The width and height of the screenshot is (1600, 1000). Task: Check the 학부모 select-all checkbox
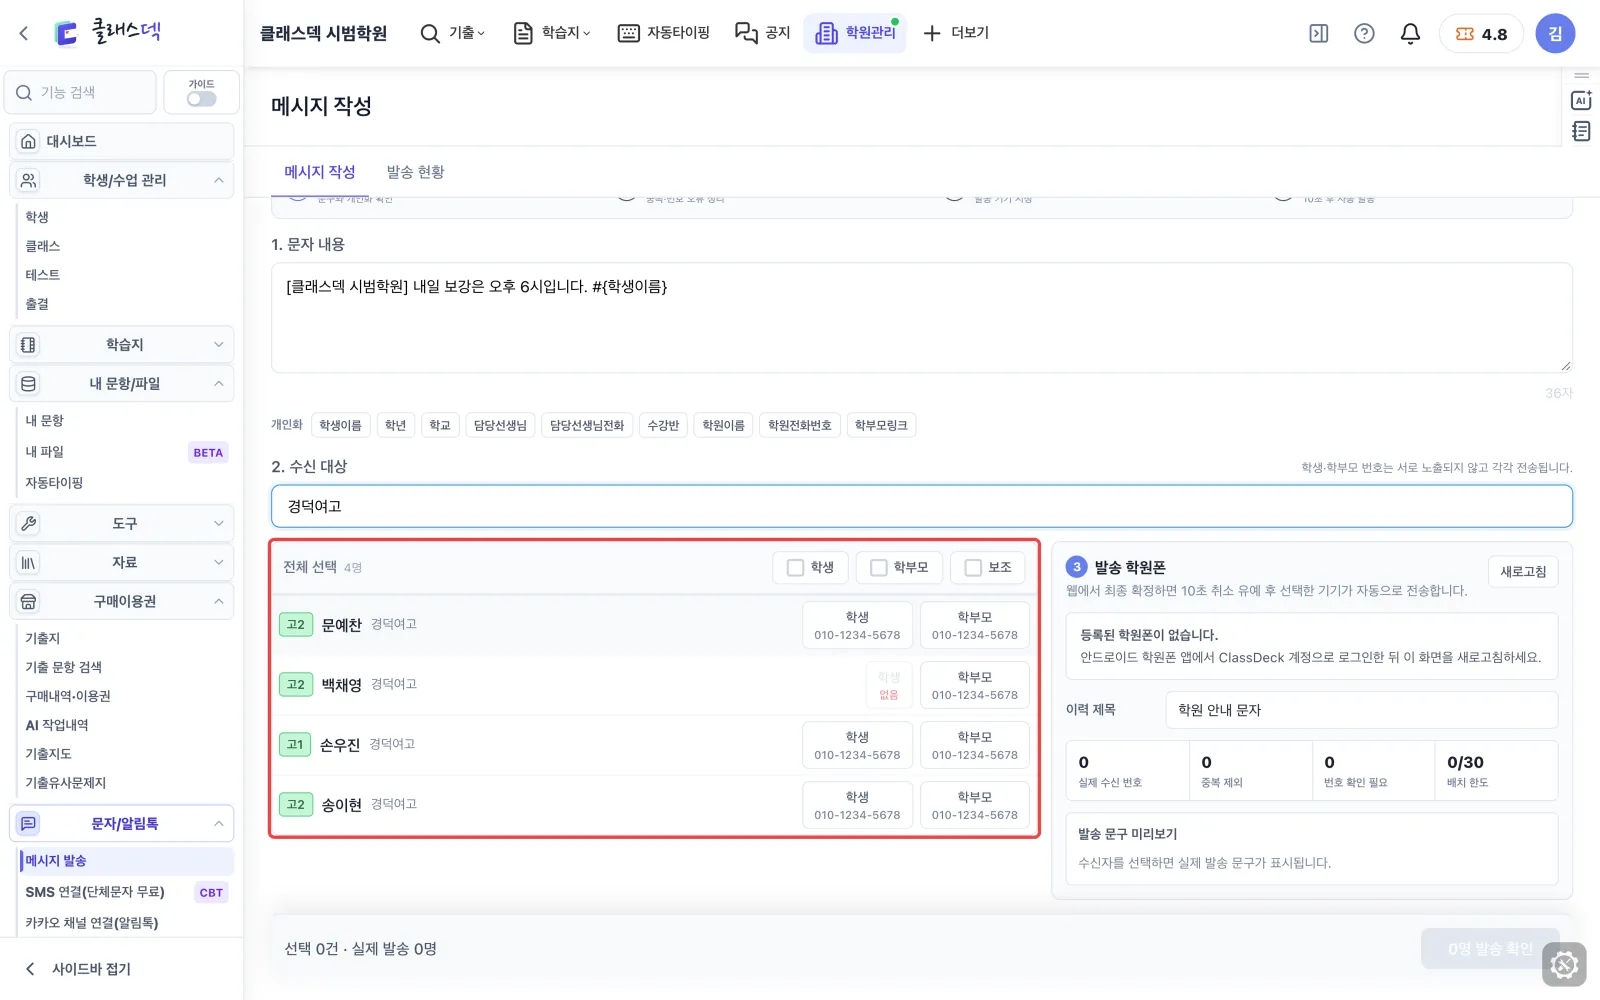(x=878, y=567)
